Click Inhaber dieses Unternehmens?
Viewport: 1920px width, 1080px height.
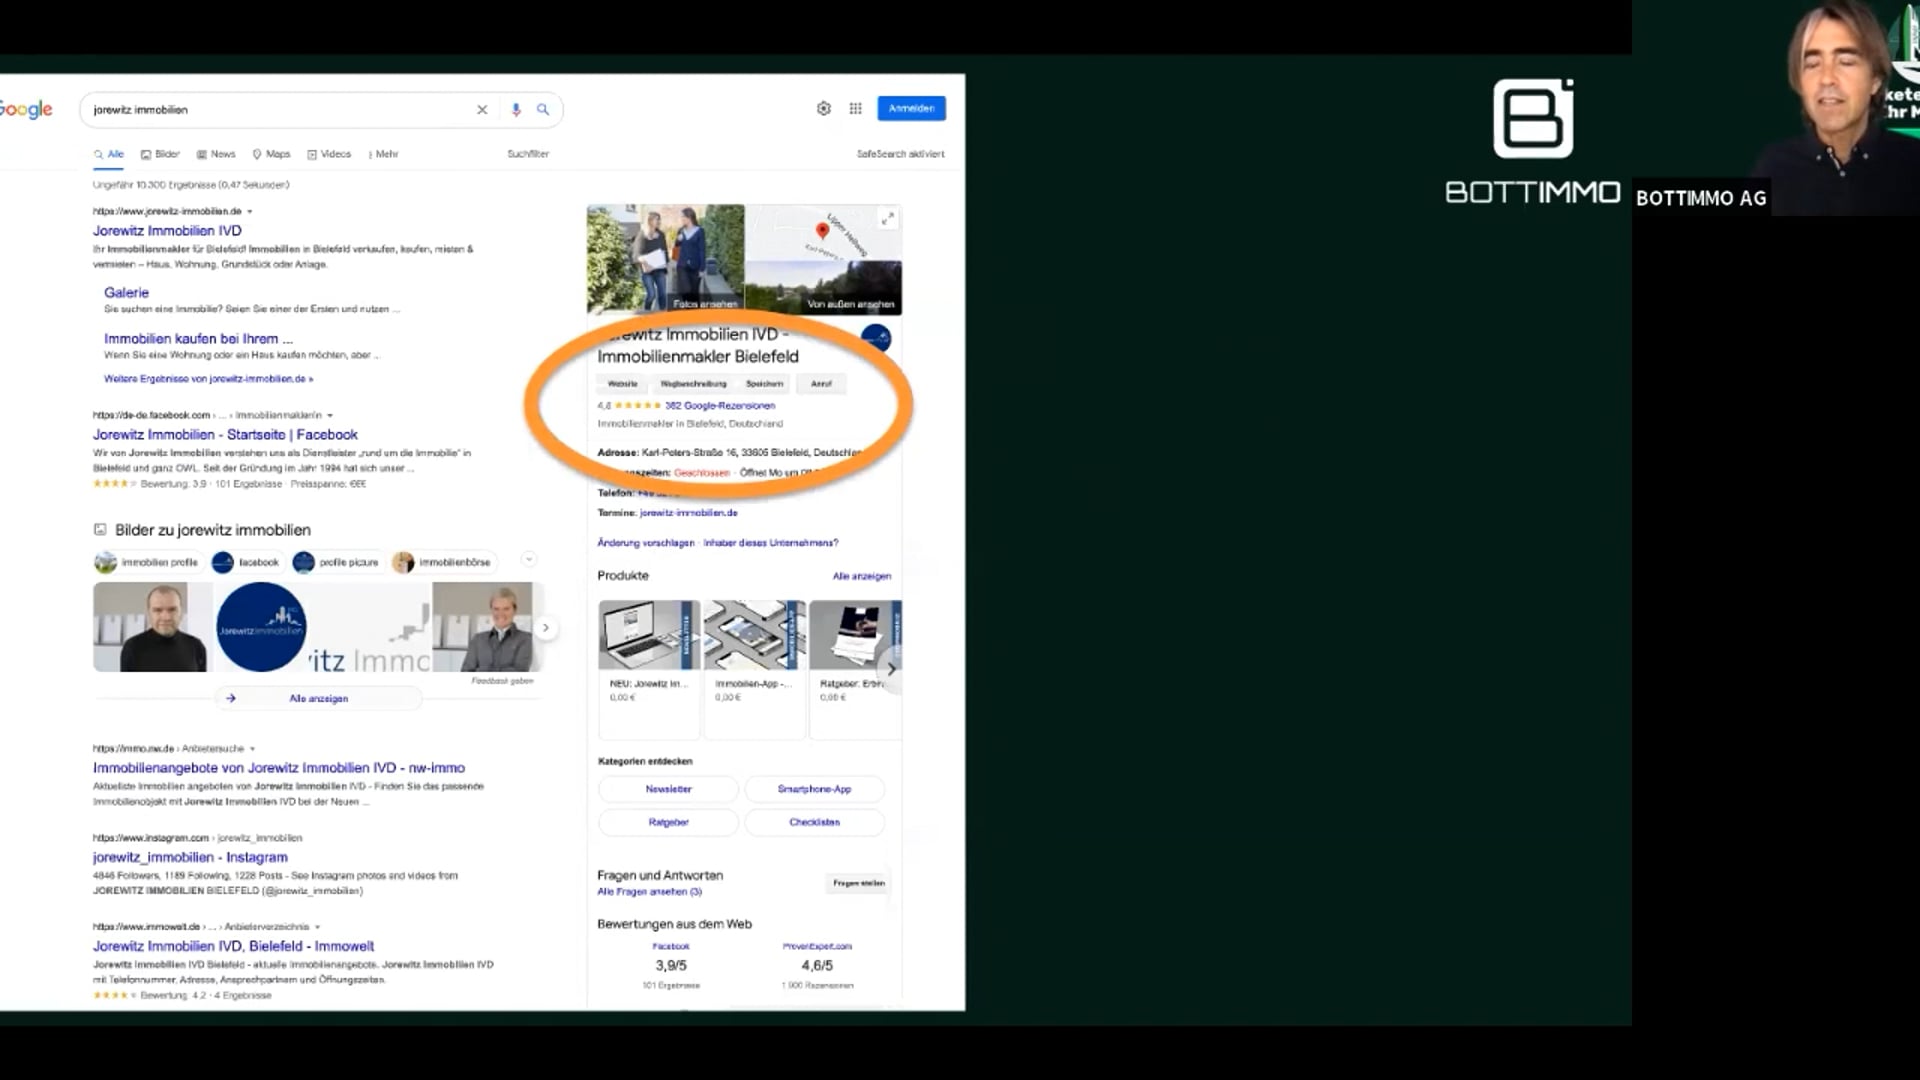click(771, 543)
